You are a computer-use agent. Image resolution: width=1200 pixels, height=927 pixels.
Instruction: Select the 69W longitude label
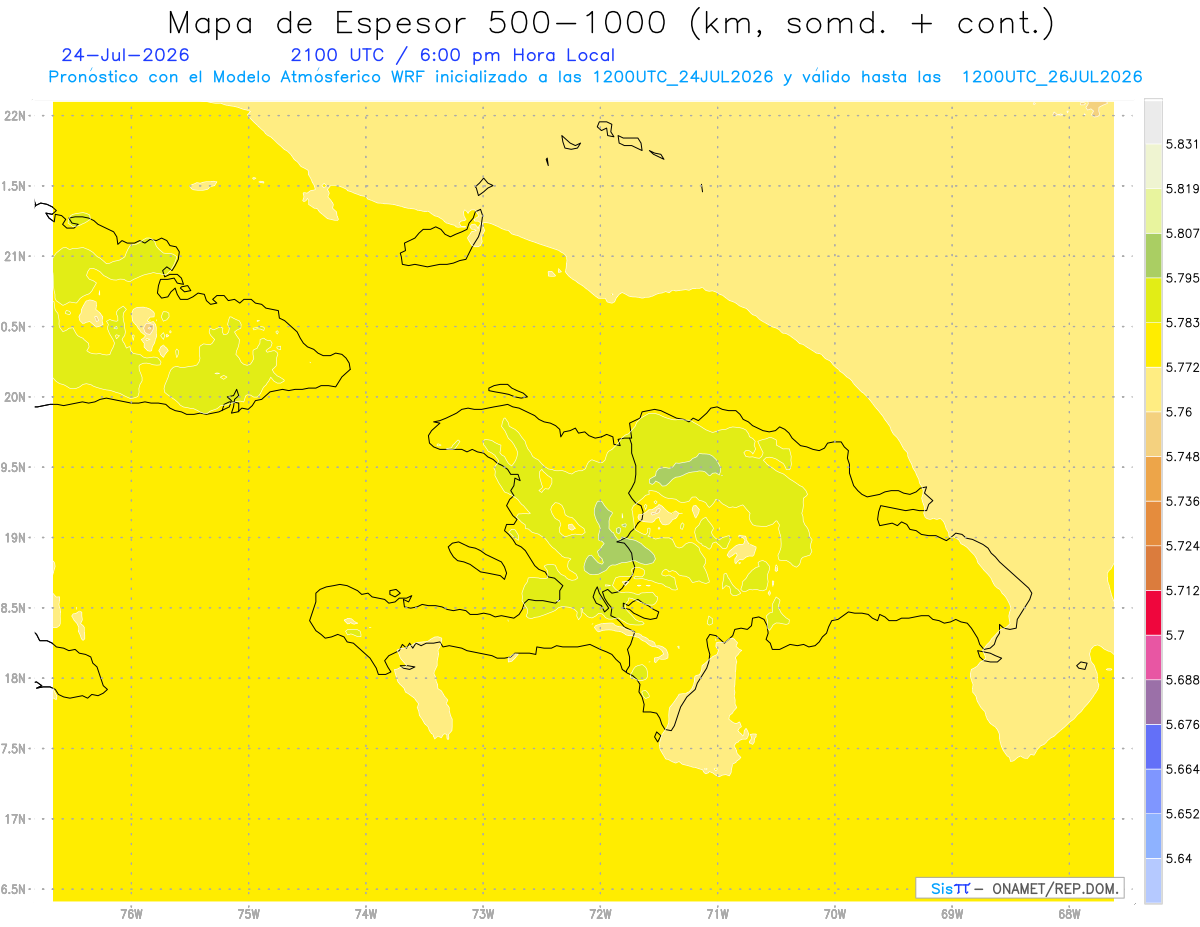coord(952,913)
